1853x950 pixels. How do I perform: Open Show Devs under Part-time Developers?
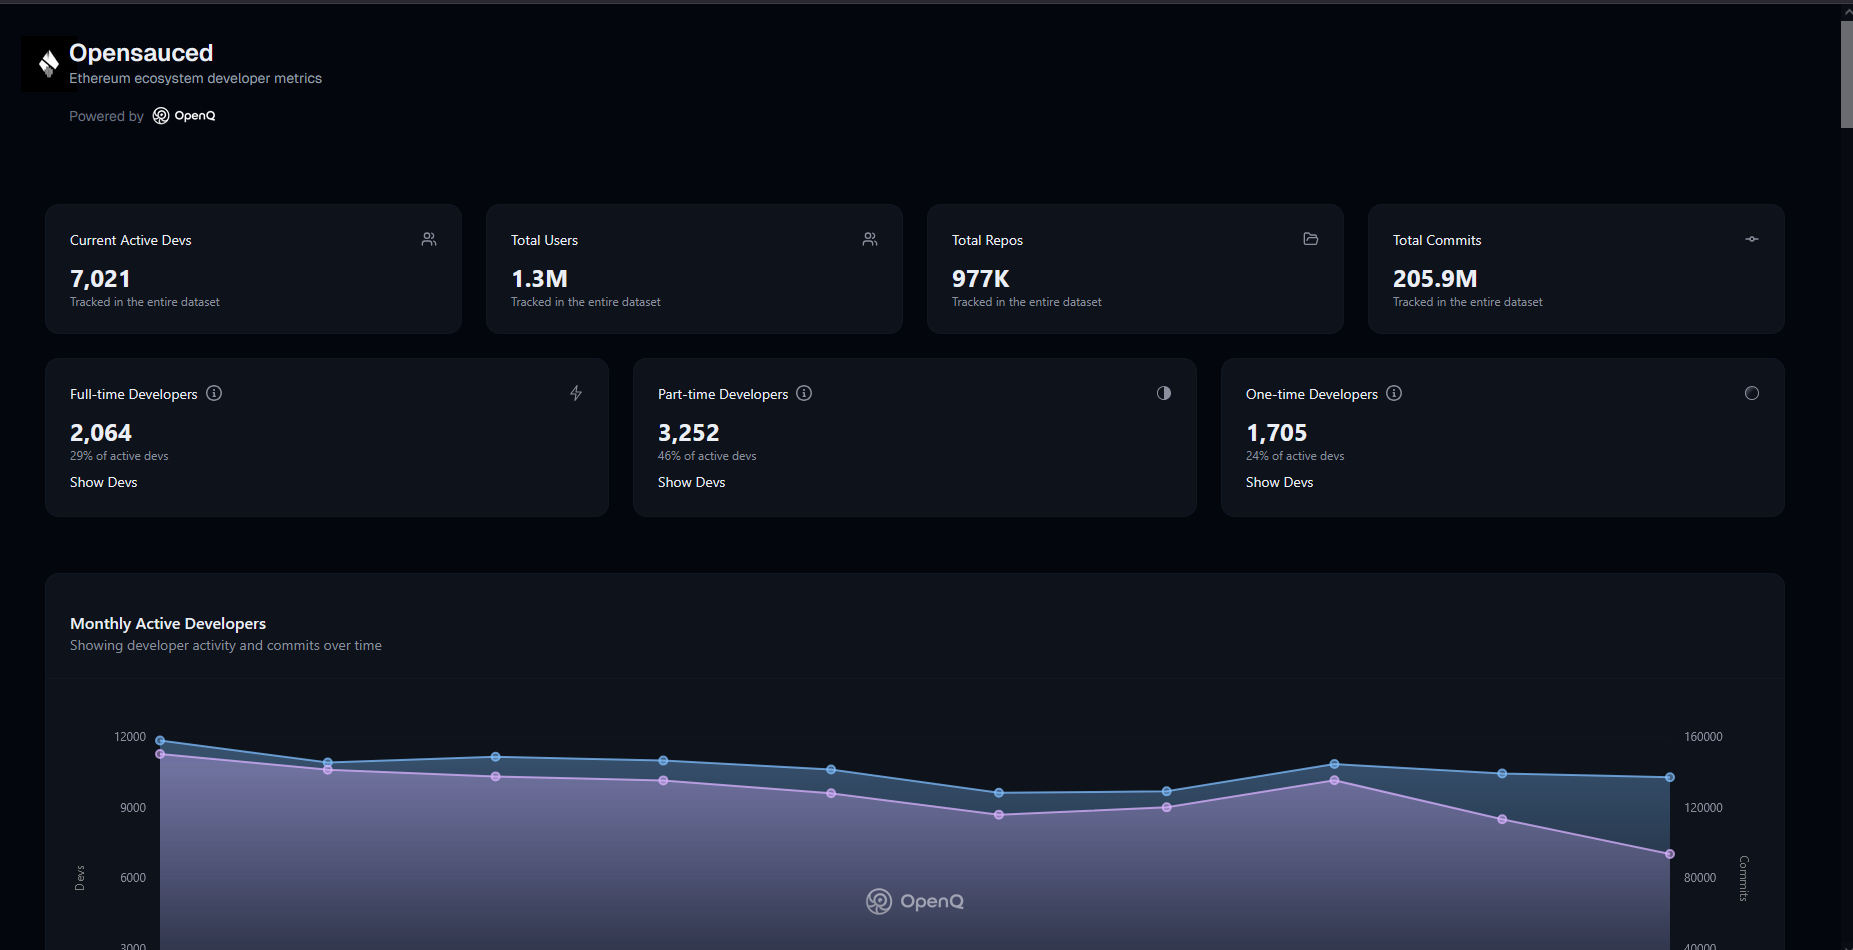tap(691, 482)
